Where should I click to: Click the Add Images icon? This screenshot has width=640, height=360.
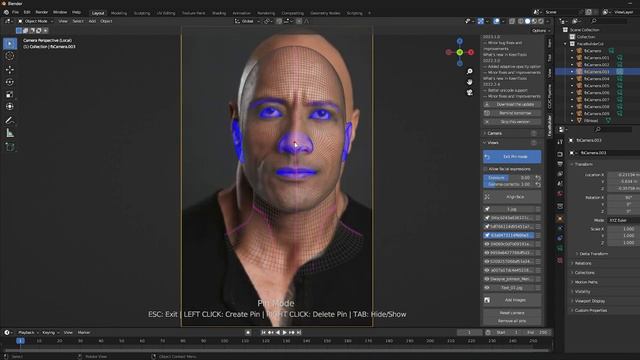(x=487, y=300)
